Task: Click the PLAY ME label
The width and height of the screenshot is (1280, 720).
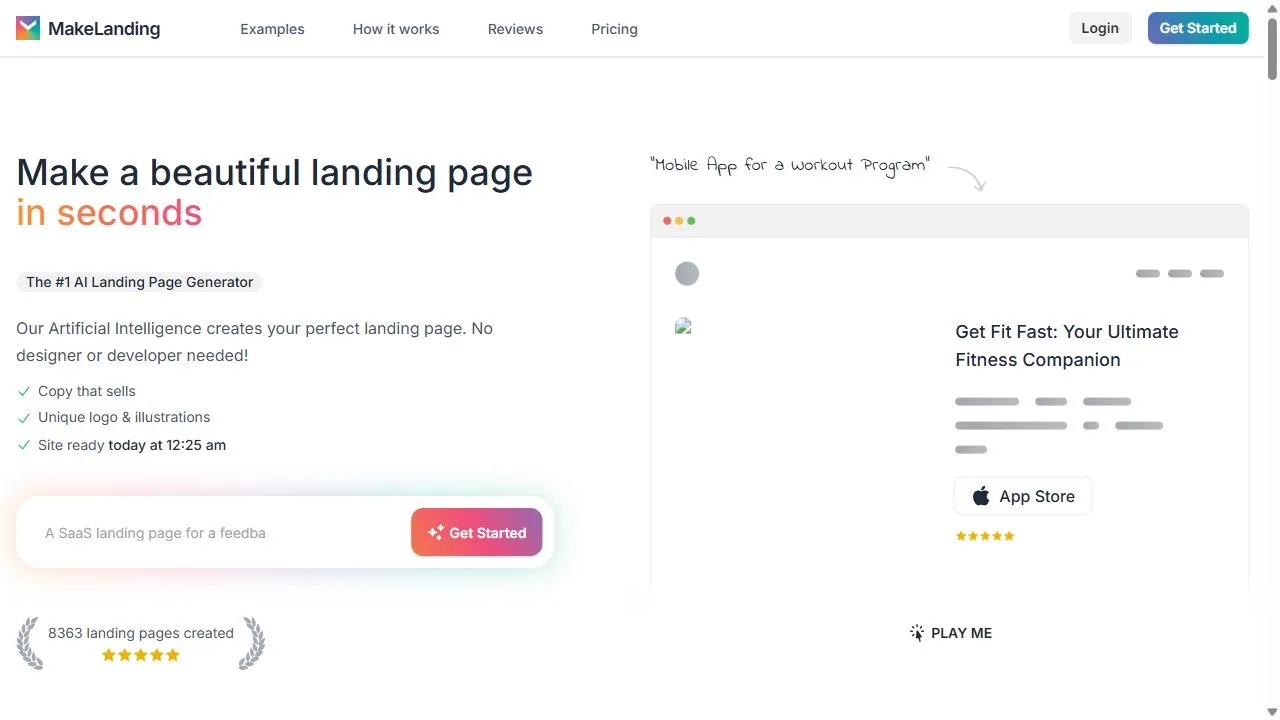Action: [961, 633]
